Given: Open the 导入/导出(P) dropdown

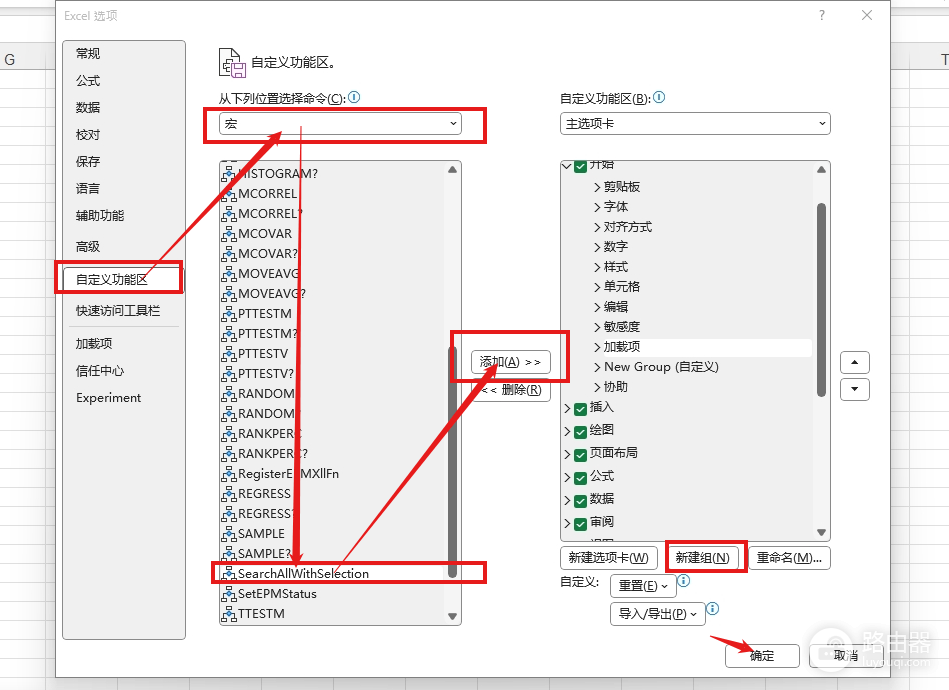Looking at the screenshot, I should [x=657, y=613].
